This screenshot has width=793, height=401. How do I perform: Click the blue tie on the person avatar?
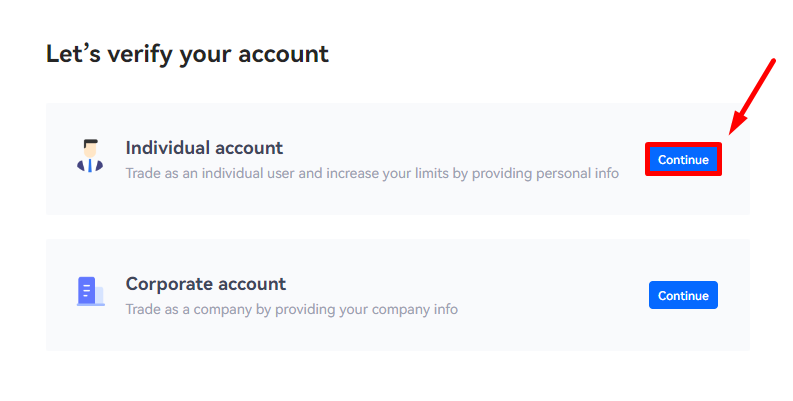[x=90, y=165]
